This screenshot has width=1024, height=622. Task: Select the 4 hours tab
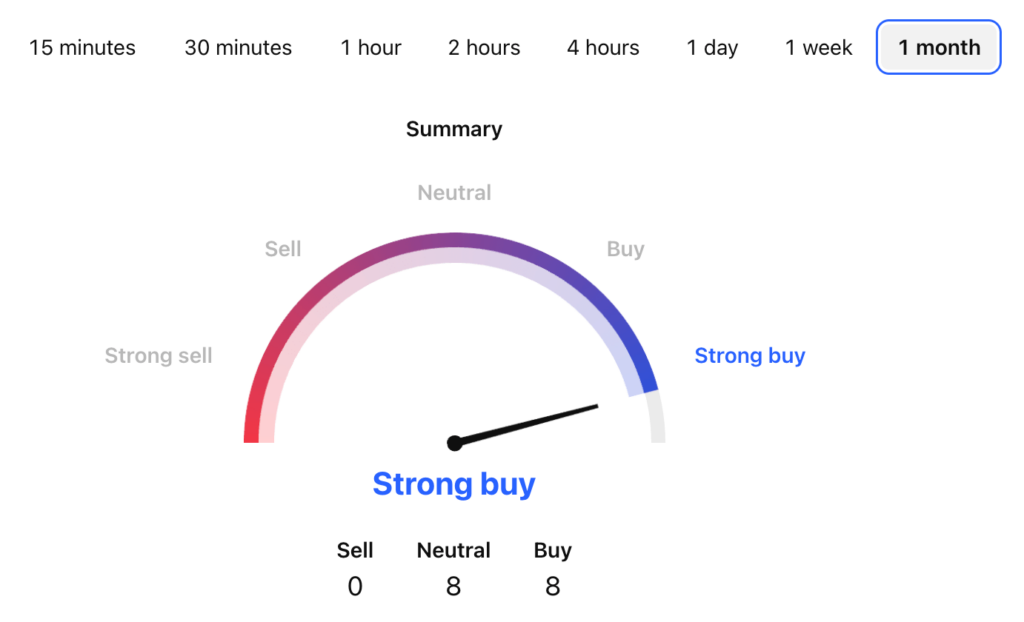tap(603, 47)
